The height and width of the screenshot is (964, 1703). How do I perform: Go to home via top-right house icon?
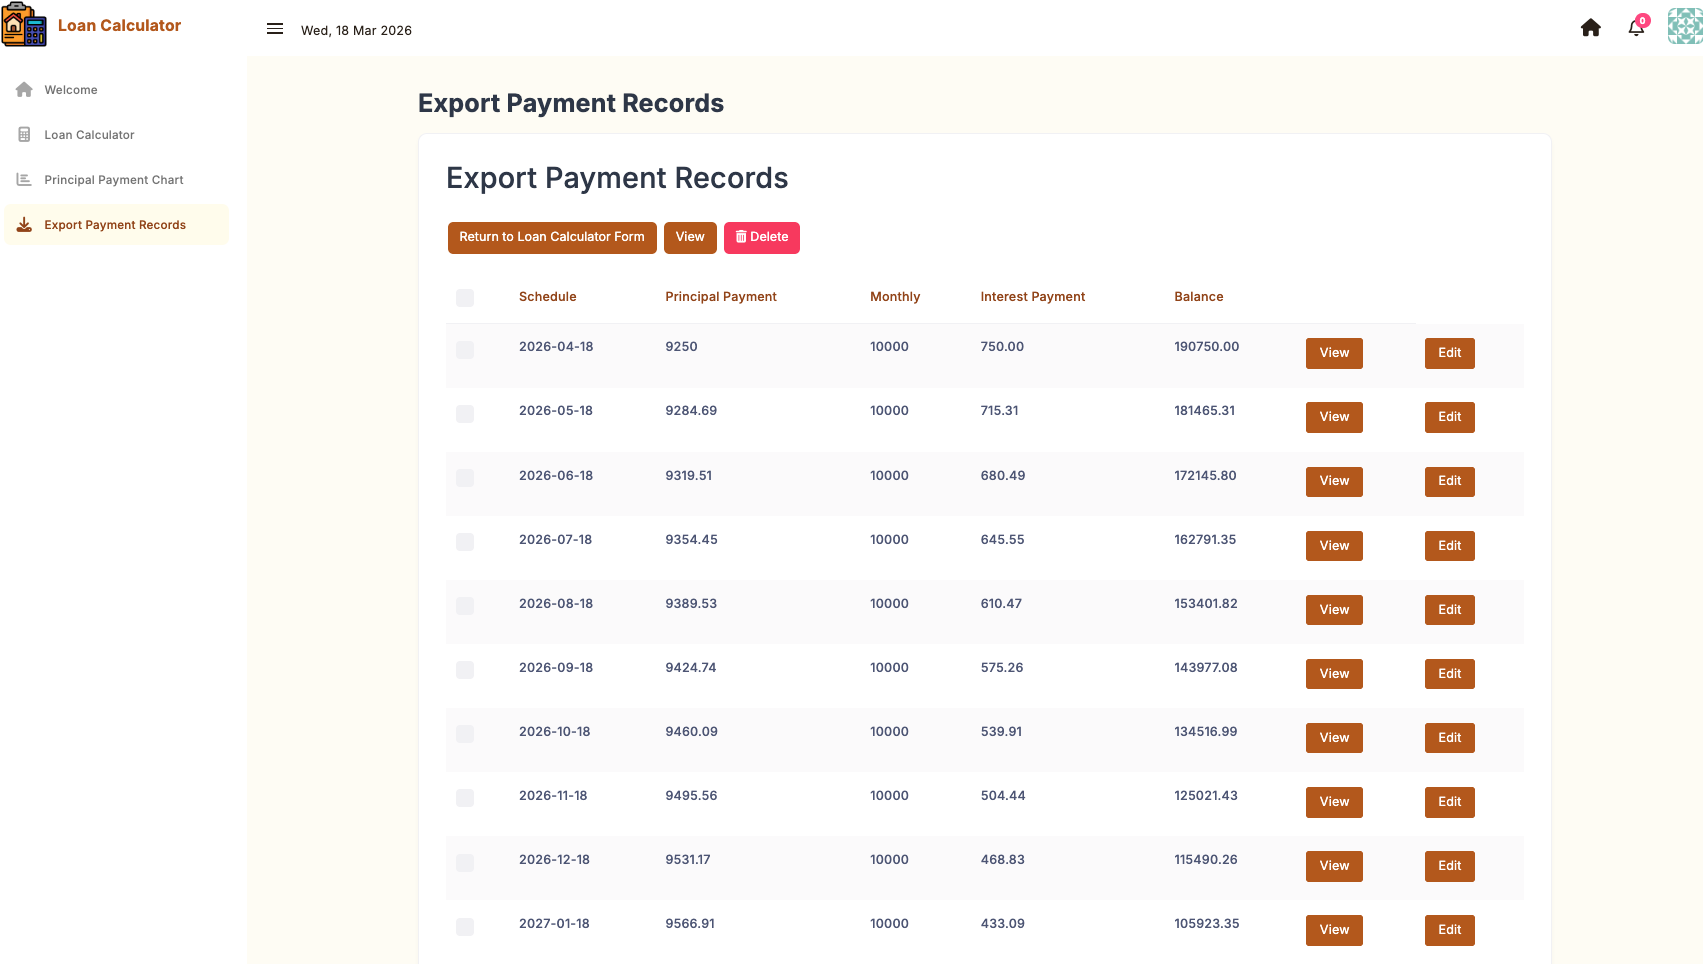click(x=1590, y=28)
